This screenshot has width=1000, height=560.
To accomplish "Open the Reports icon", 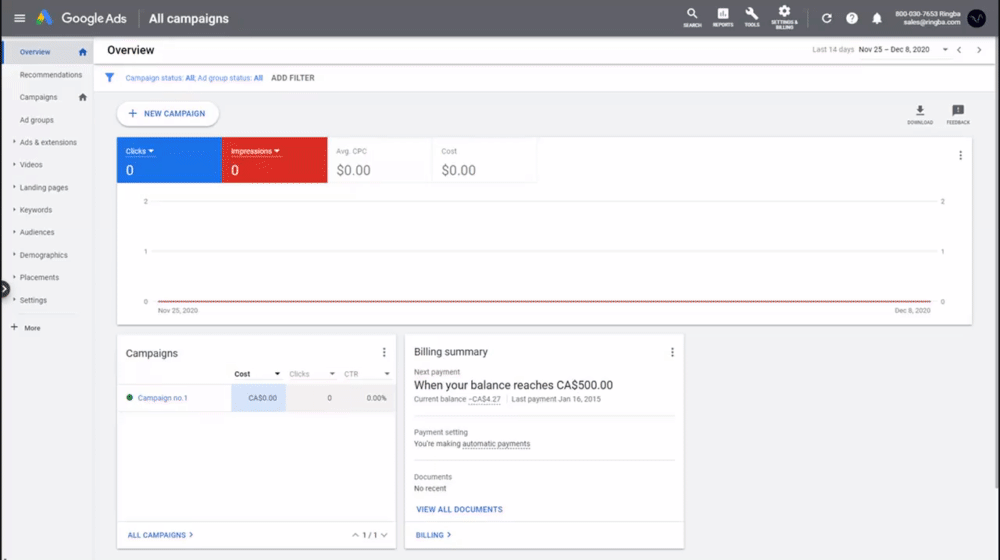I will [723, 17].
